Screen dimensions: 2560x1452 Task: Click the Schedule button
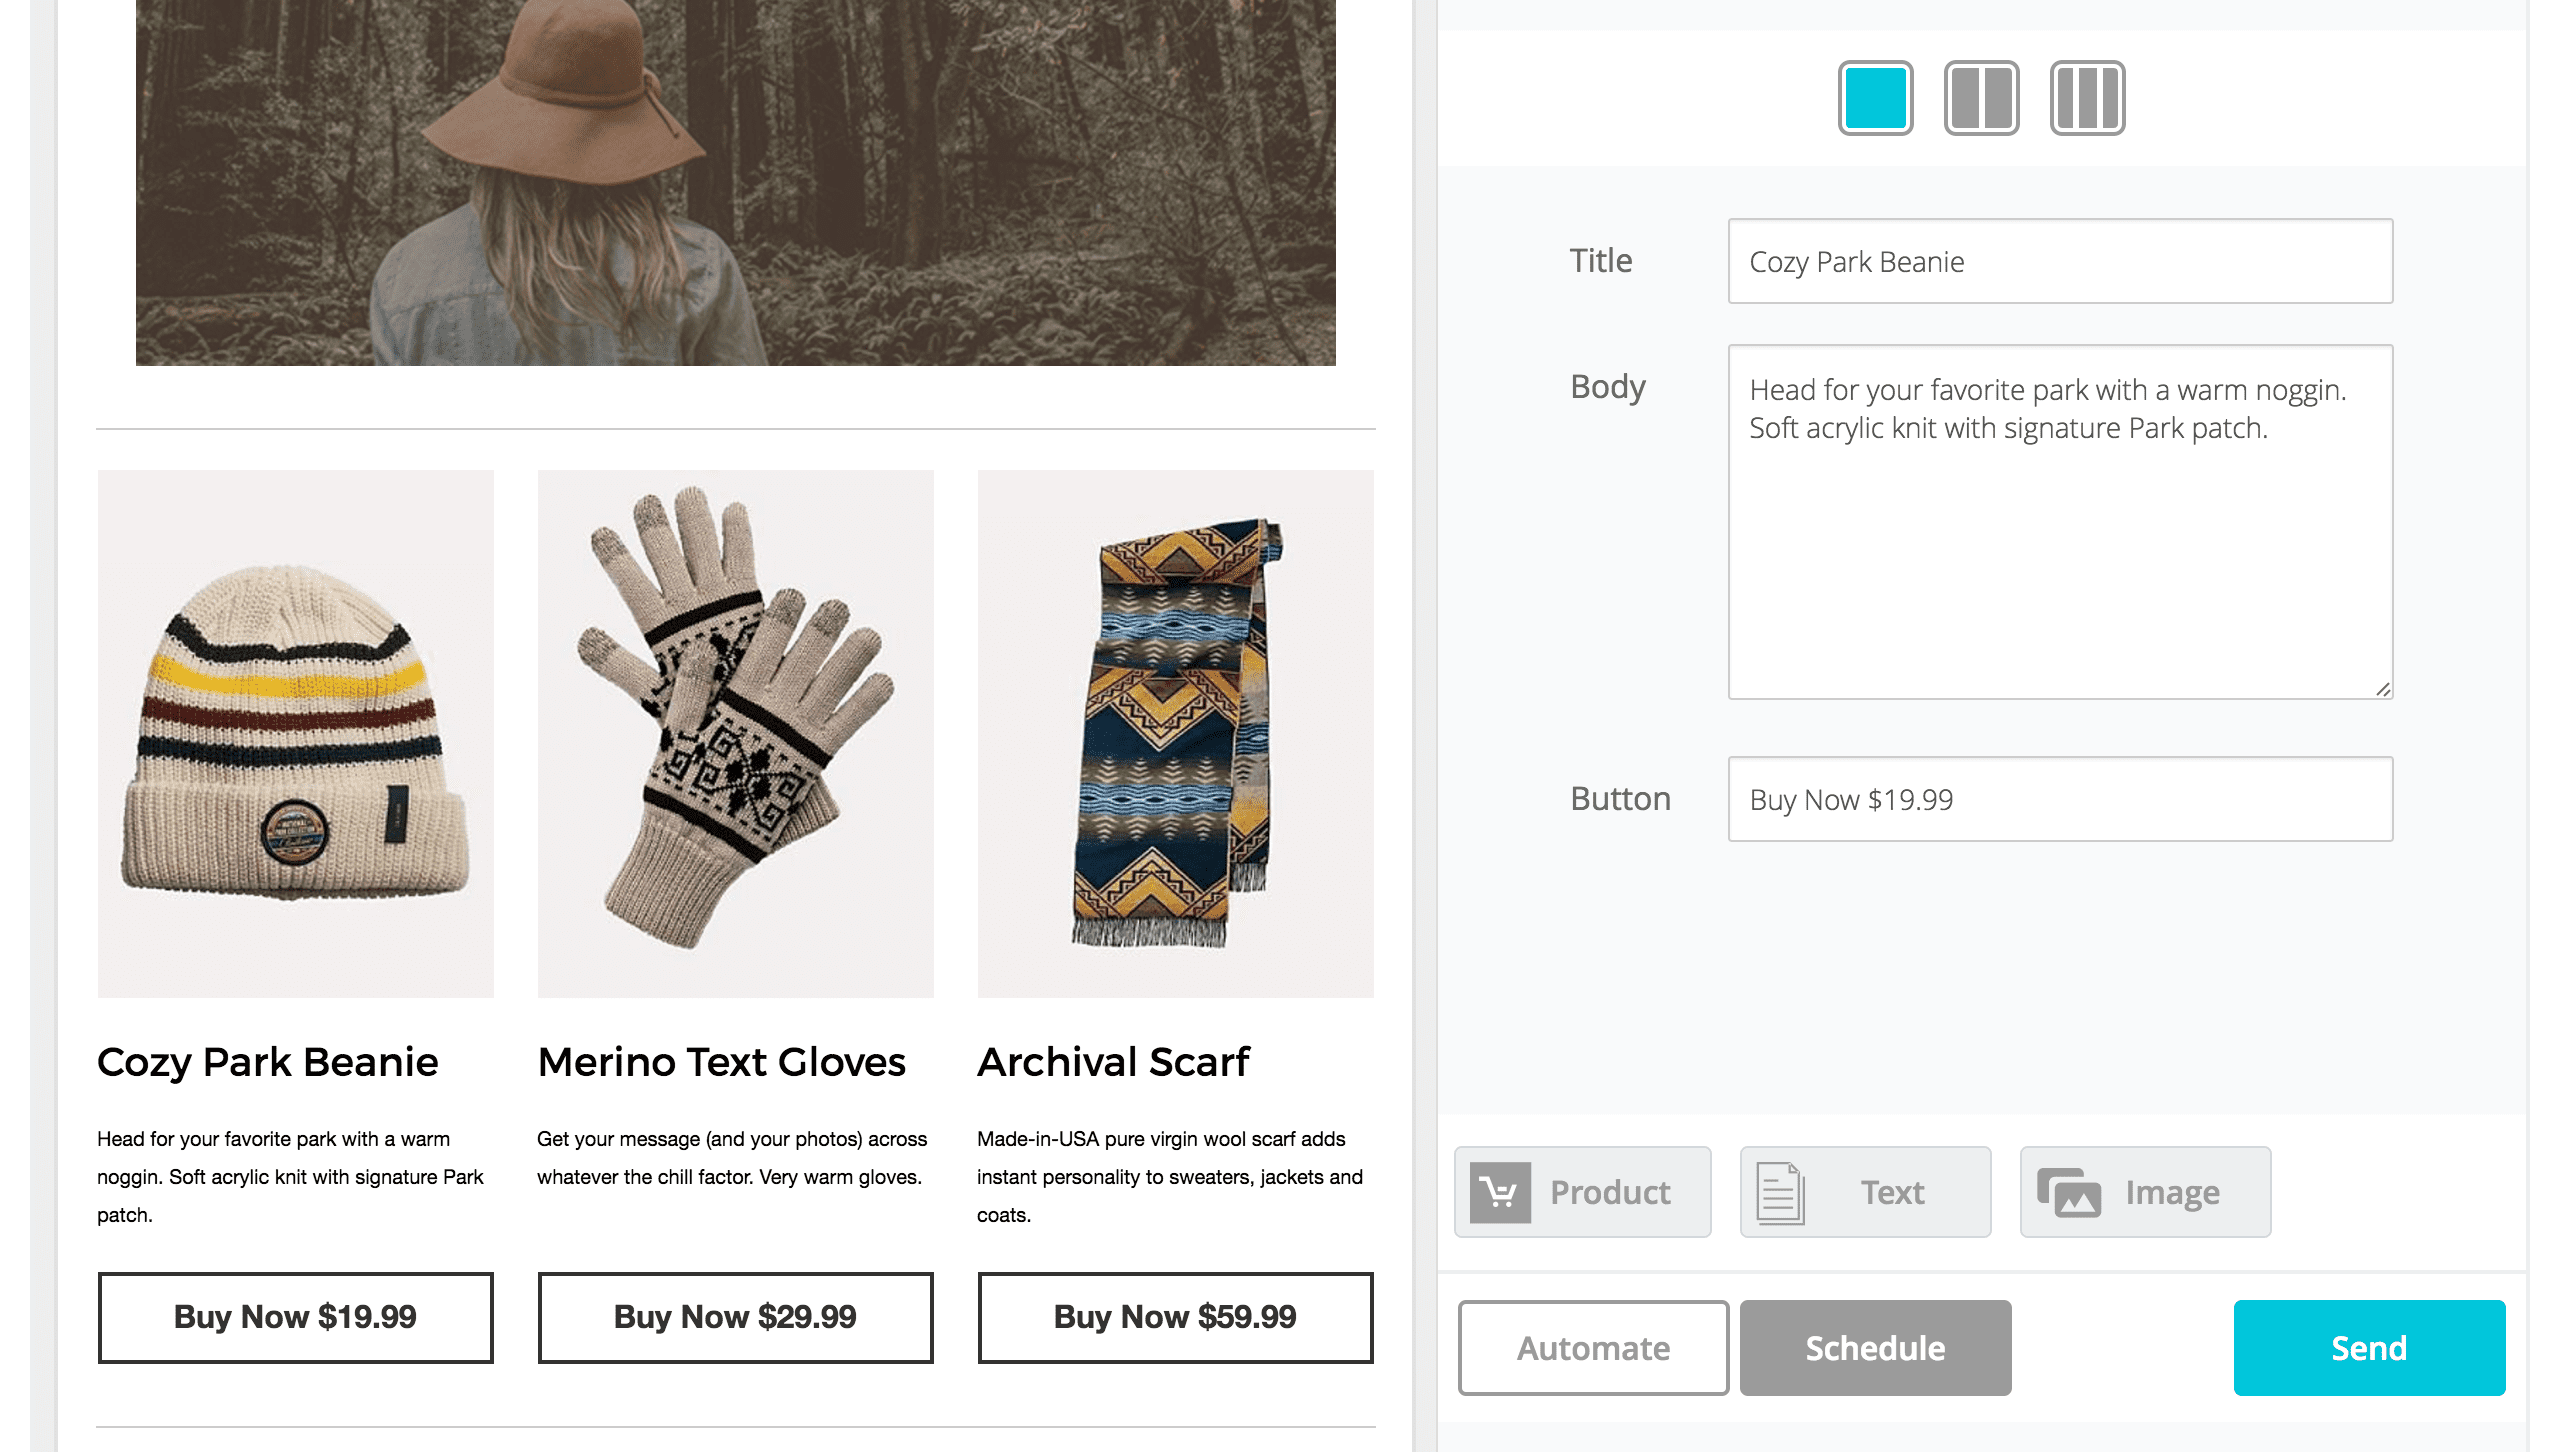tap(1875, 1348)
